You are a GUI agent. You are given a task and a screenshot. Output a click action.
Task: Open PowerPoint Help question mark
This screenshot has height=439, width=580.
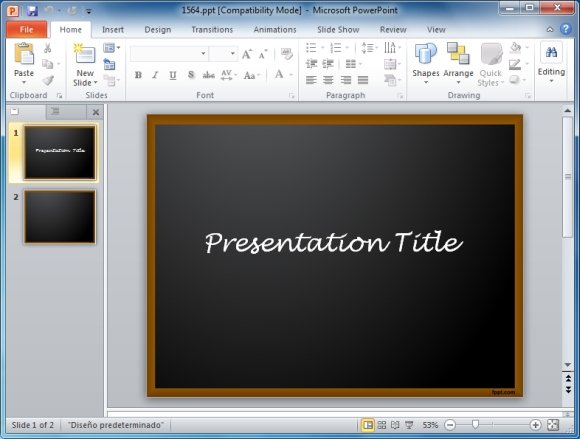point(566,29)
